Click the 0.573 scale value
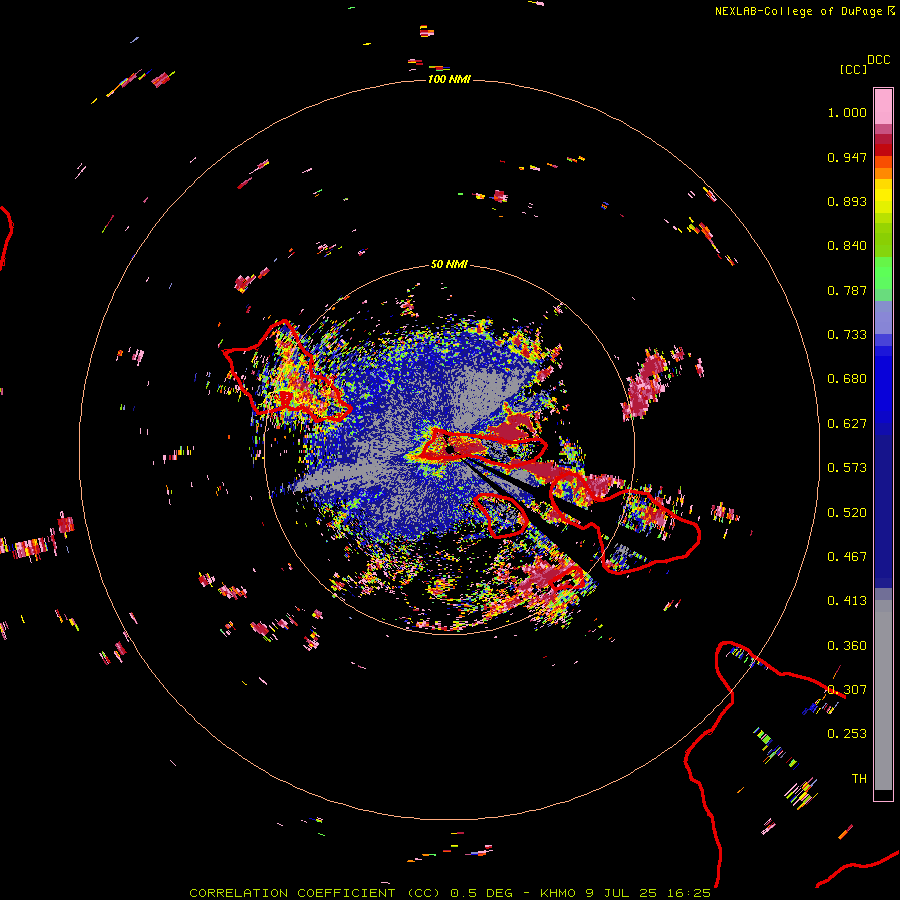 point(847,468)
